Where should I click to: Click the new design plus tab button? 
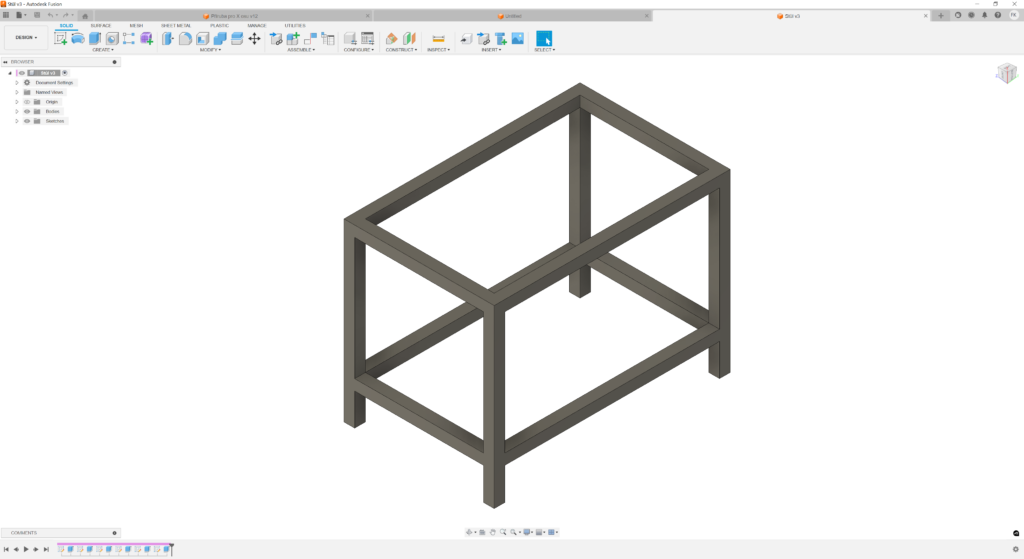[940, 16]
